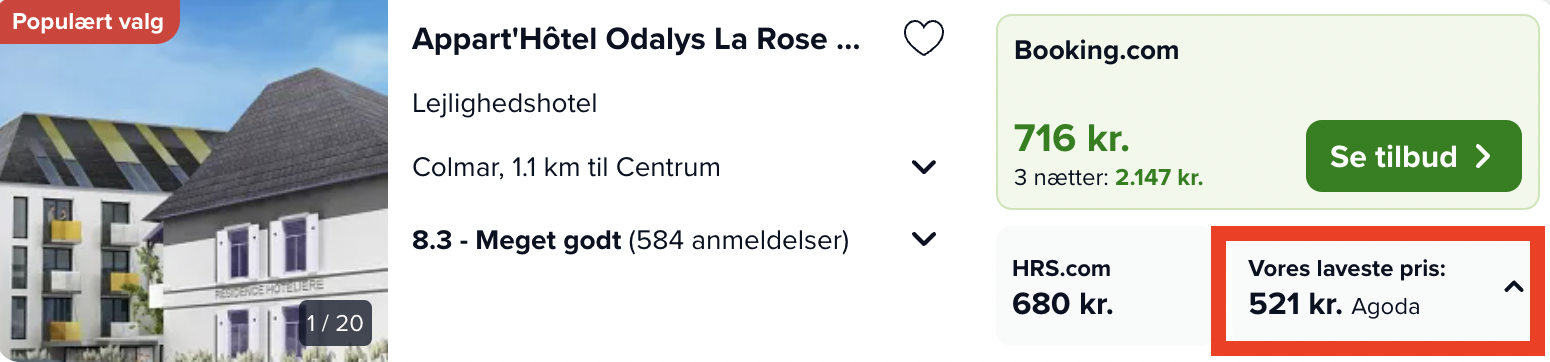Click the Se tilbud button
1550x362 pixels.
click(1413, 156)
